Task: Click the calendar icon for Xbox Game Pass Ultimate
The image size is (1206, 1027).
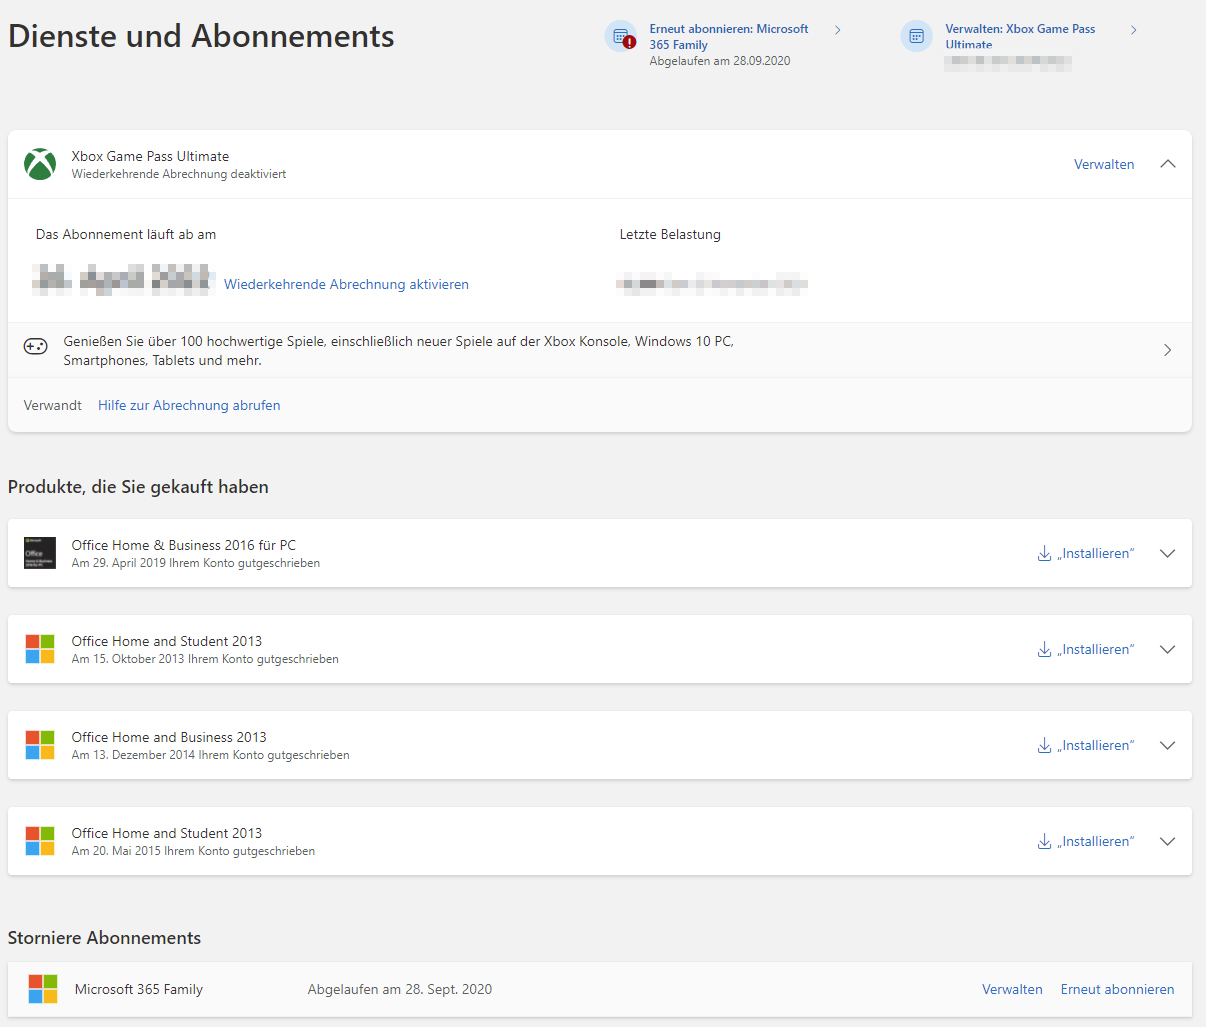Action: point(917,36)
